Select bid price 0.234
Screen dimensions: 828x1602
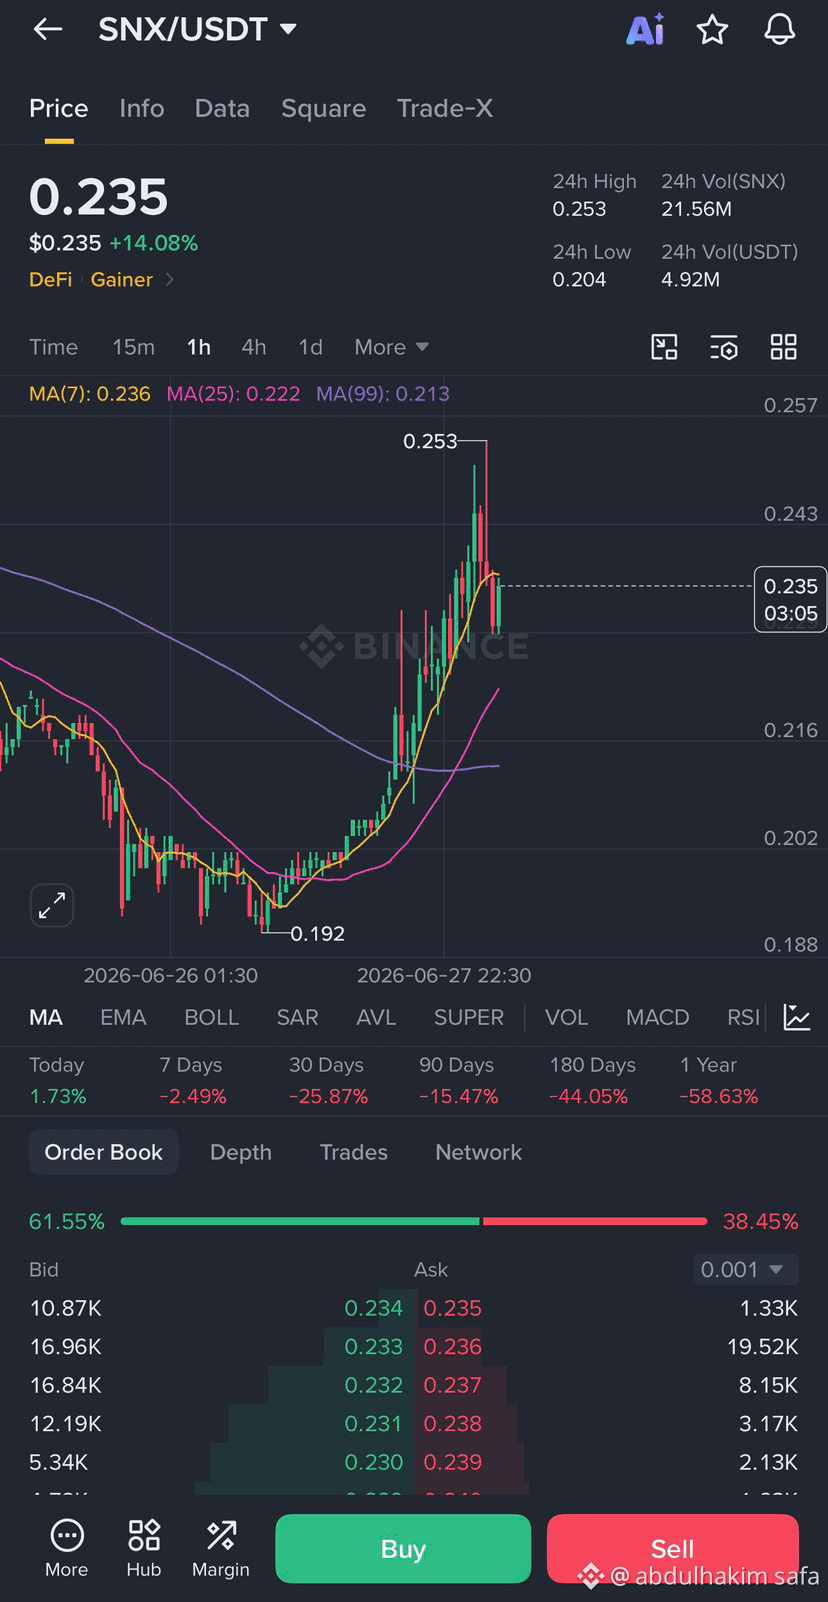[373, 1308]
